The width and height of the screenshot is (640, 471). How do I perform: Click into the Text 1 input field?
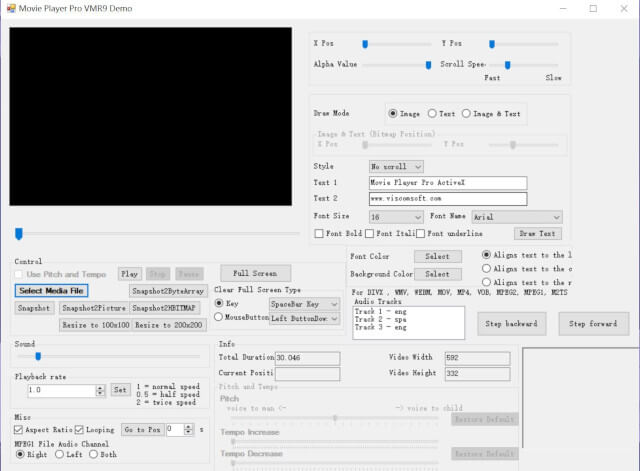pyautogui.click(x=447, y=183)
